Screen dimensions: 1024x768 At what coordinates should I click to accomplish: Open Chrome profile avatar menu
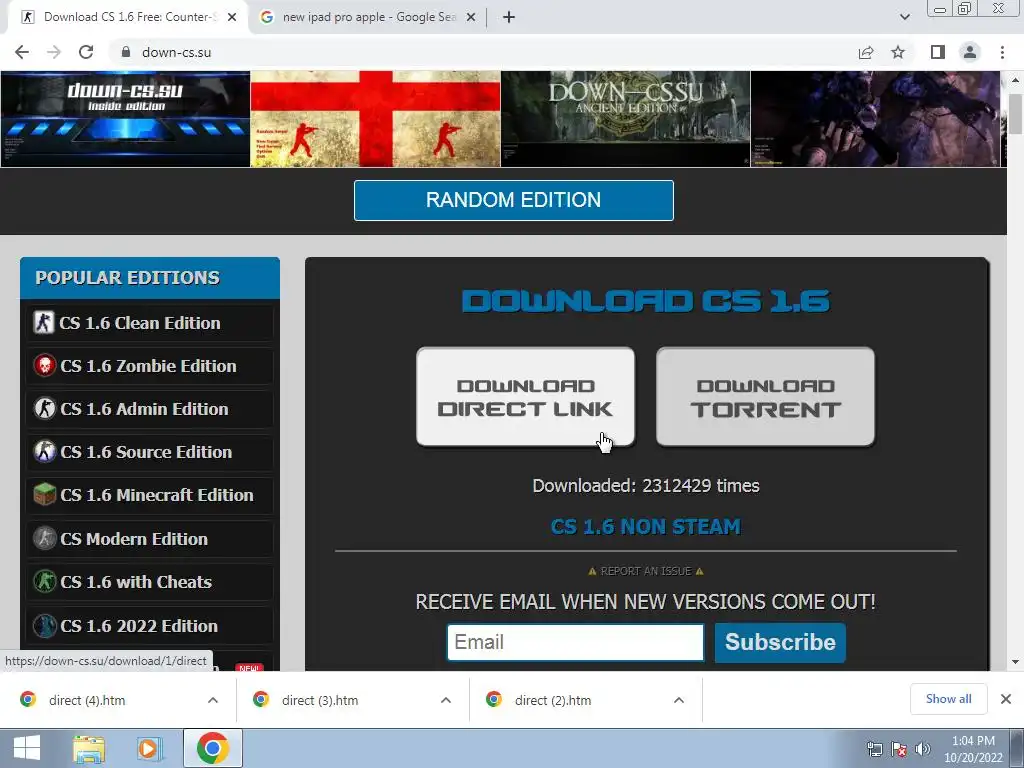click(x=970, y=52)
